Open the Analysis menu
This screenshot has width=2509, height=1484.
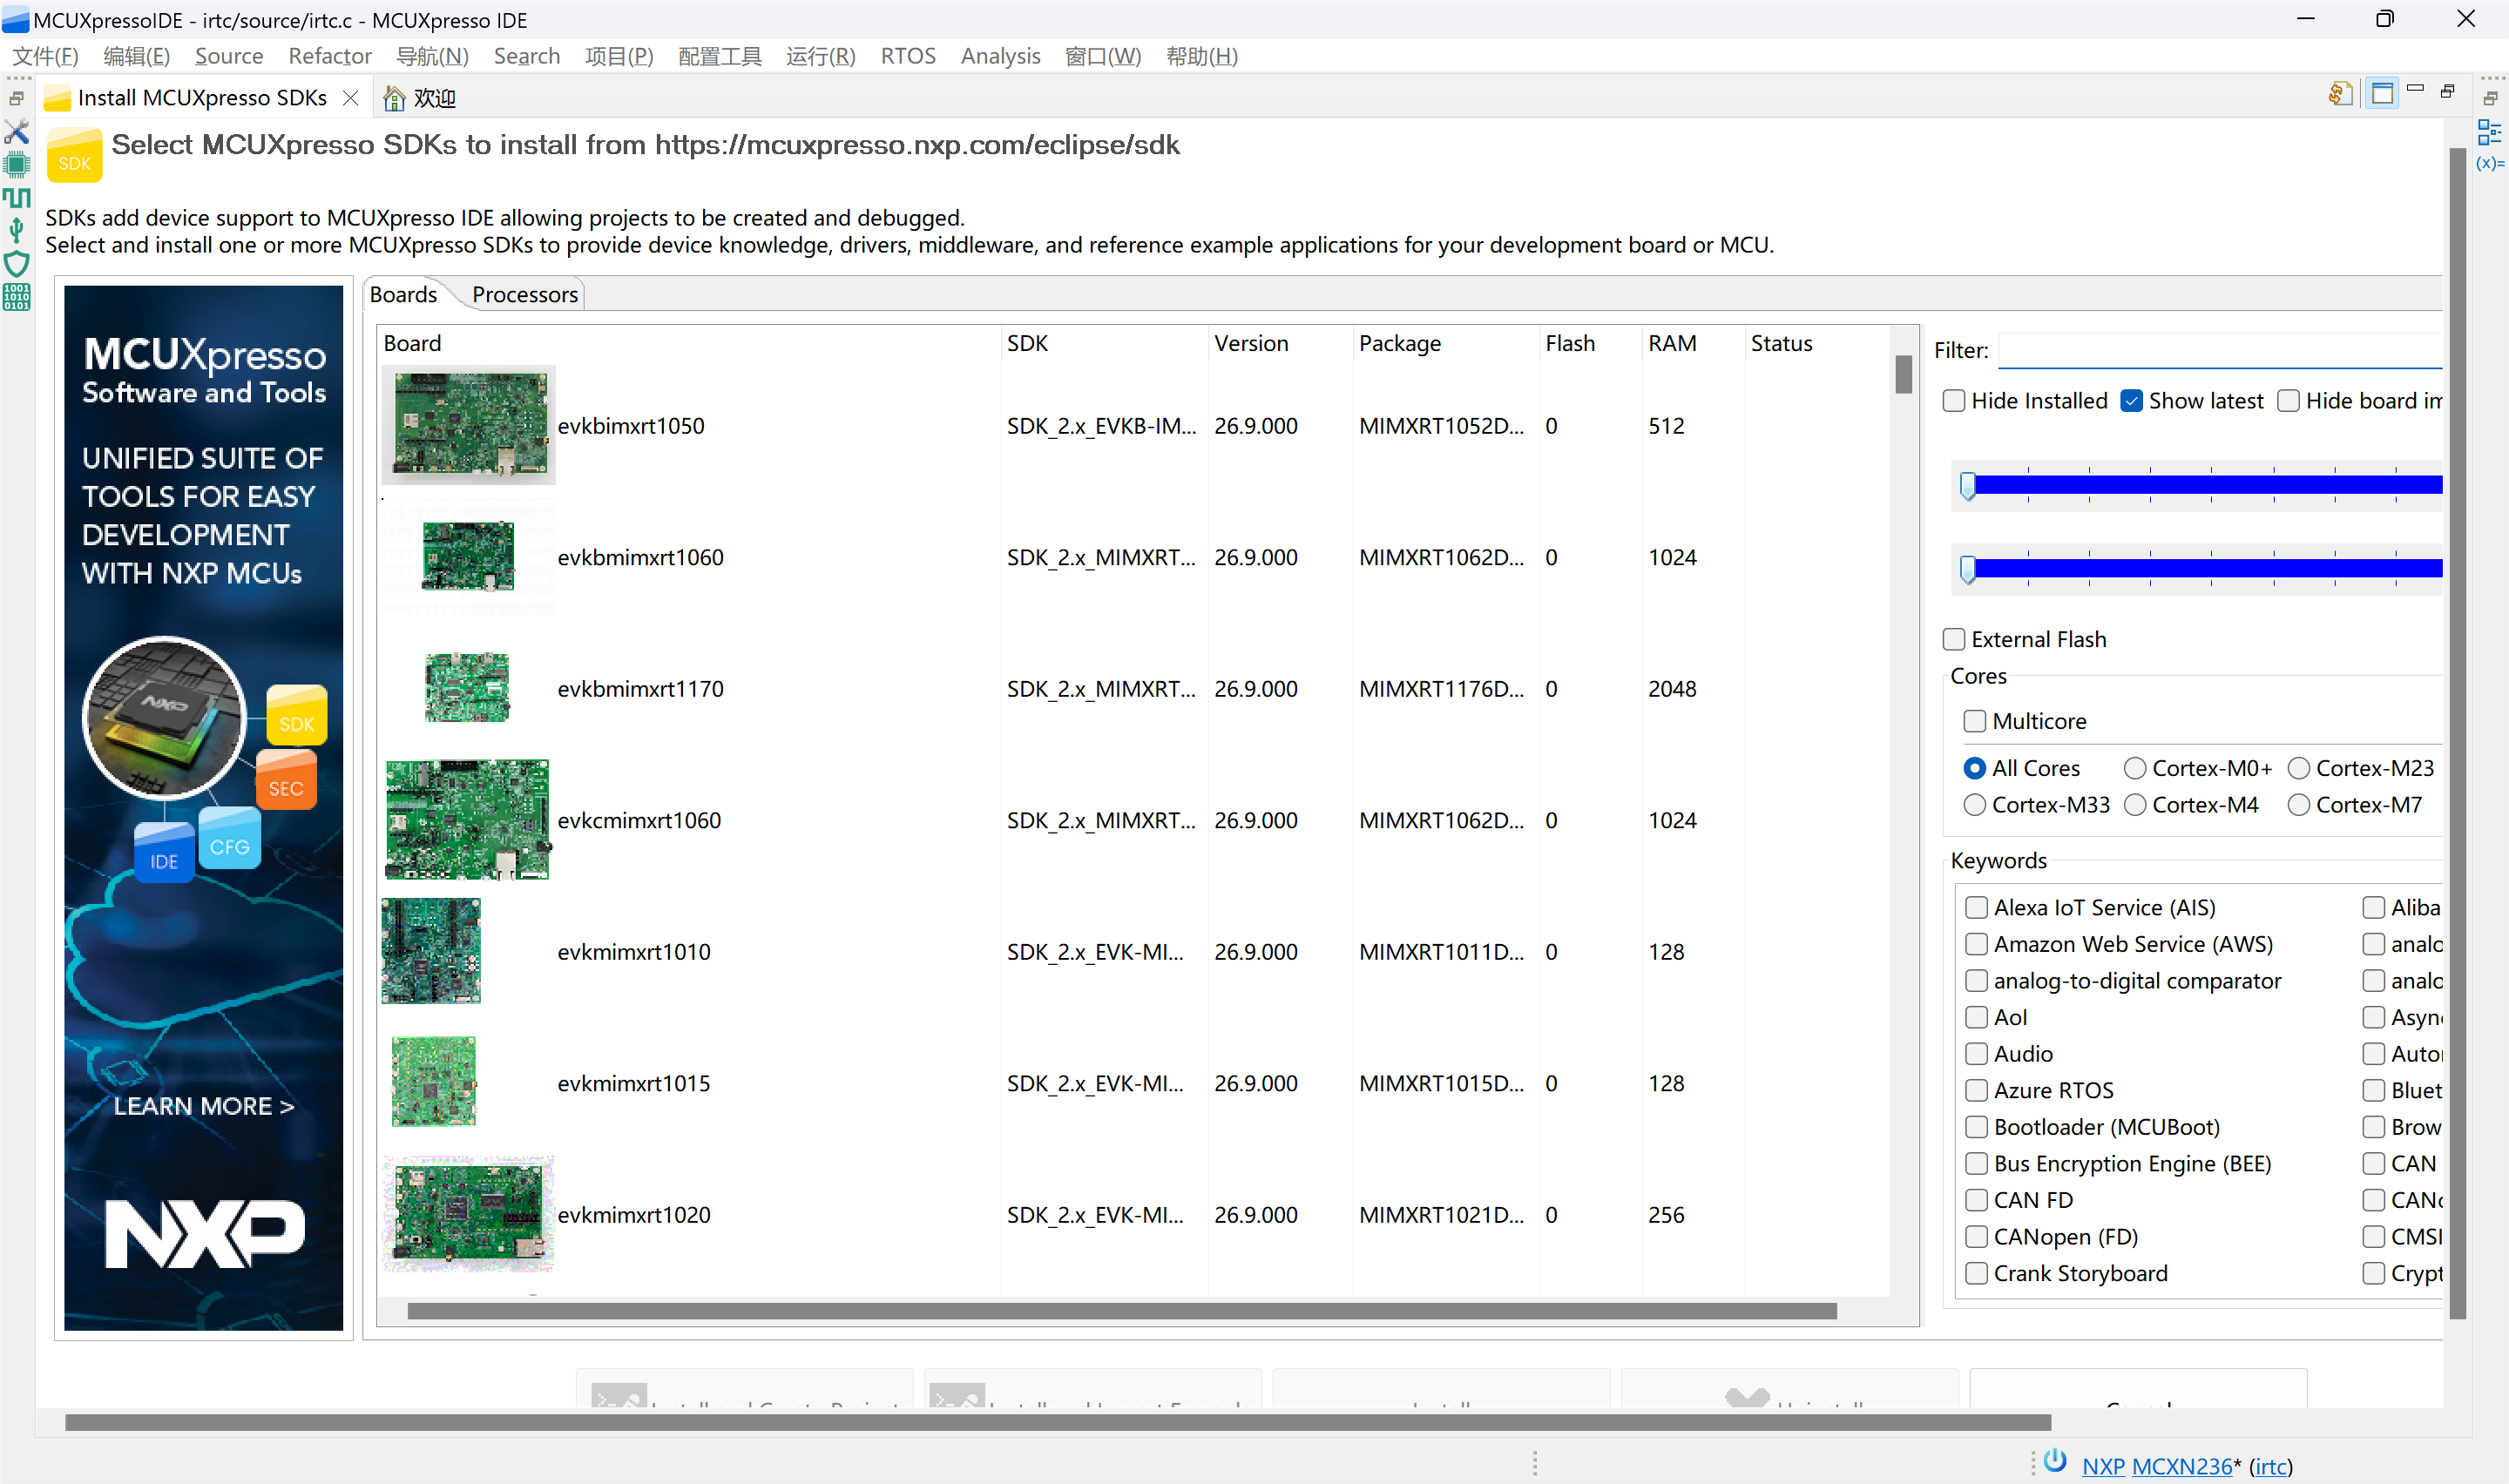pos(1000,56)
